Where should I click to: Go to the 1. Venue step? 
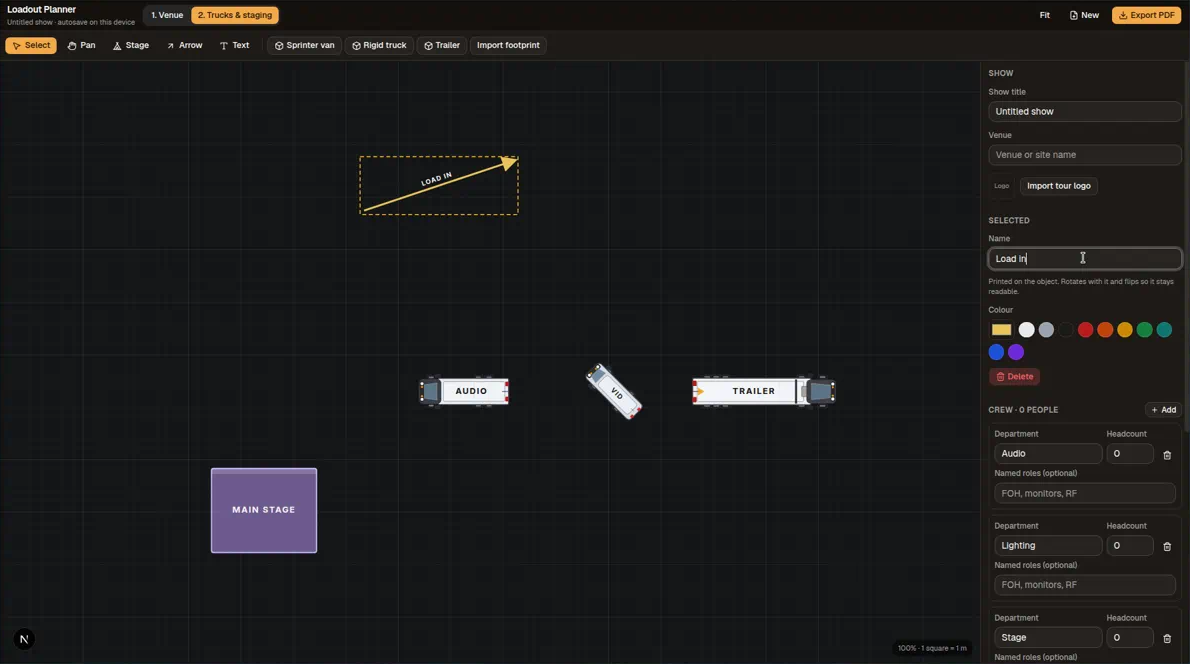167,15
